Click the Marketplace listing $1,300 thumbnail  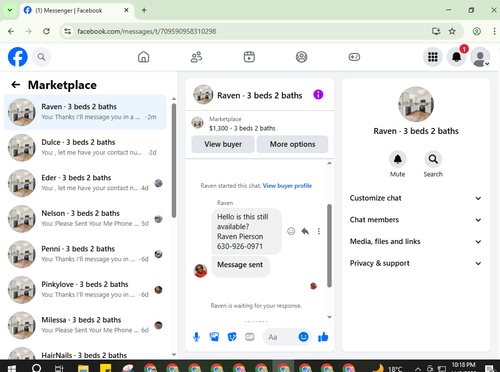coord(197,123)
